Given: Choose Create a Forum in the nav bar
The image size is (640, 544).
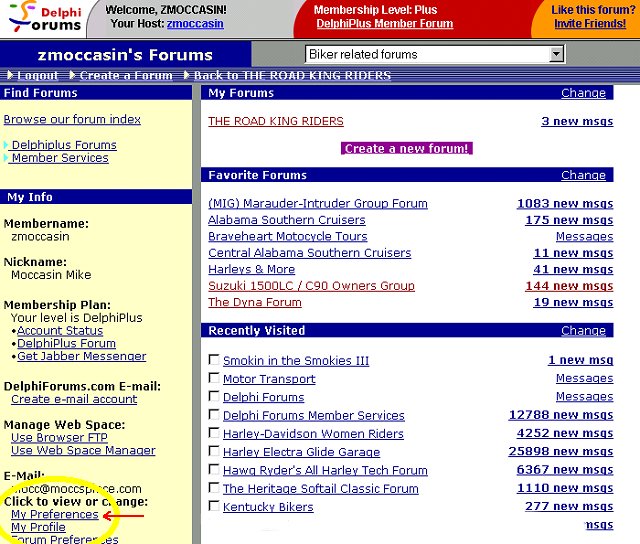Looking at the screenshot, I should click(x=126, y=75).
